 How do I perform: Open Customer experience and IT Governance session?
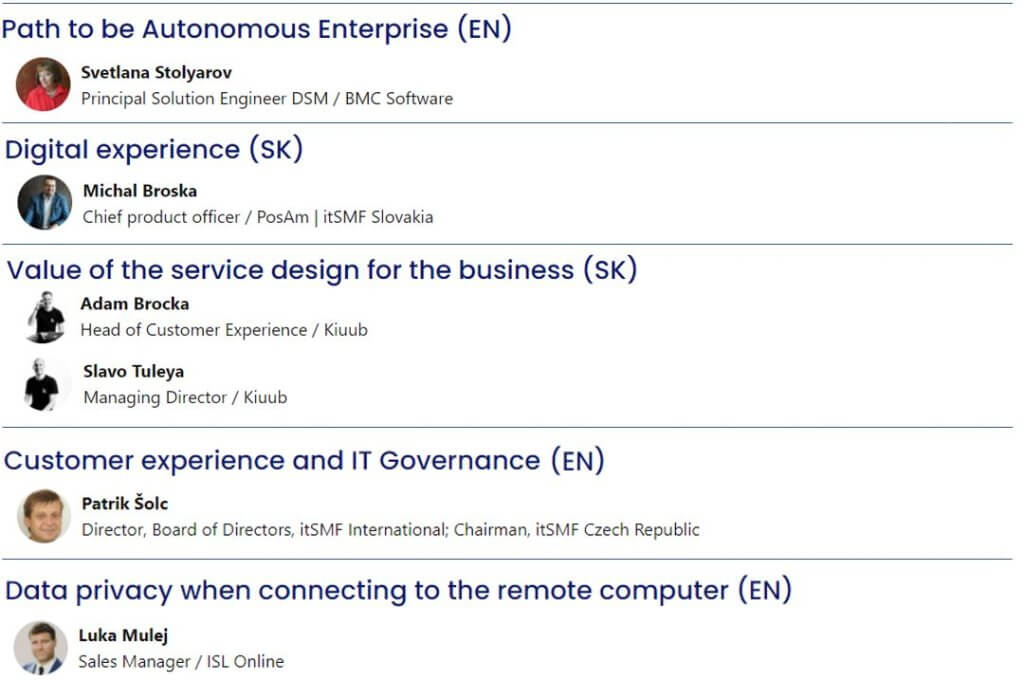[304, 460]
